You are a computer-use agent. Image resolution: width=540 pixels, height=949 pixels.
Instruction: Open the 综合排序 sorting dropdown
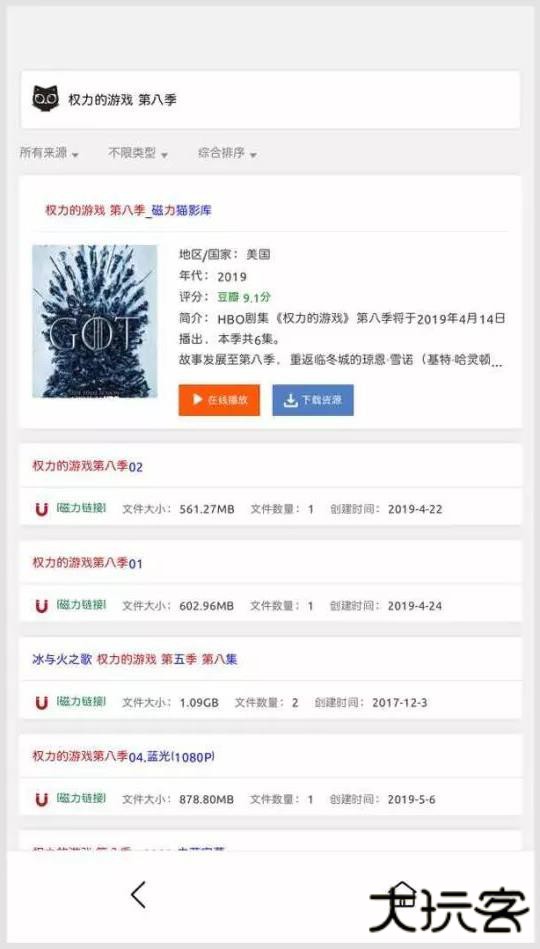(x=228, y=153)
